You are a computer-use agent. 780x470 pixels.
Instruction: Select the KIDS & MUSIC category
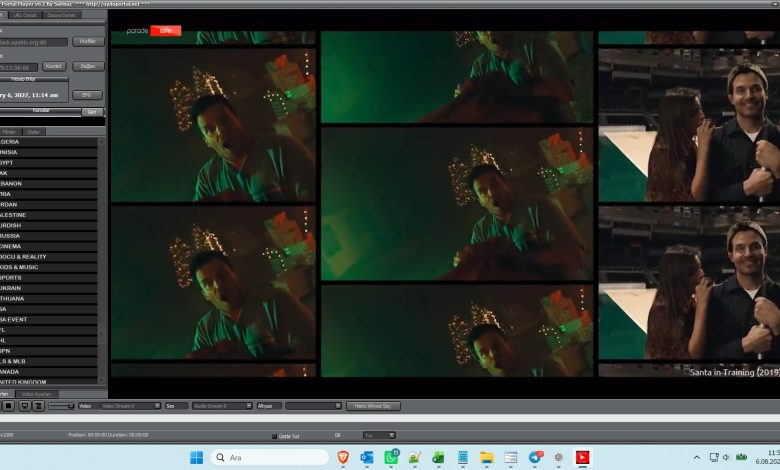point(48,267)
